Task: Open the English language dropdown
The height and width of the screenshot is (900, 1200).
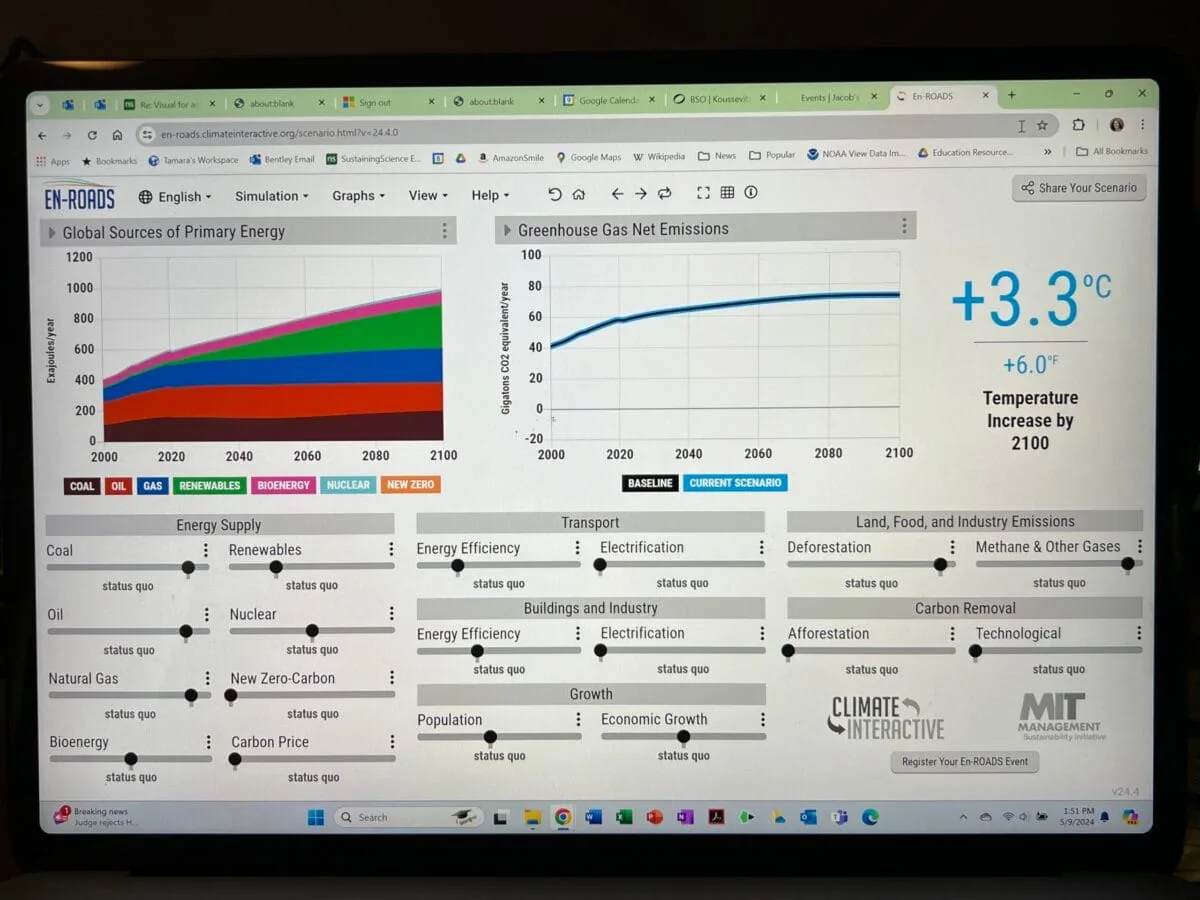Action: coord(175,197)
